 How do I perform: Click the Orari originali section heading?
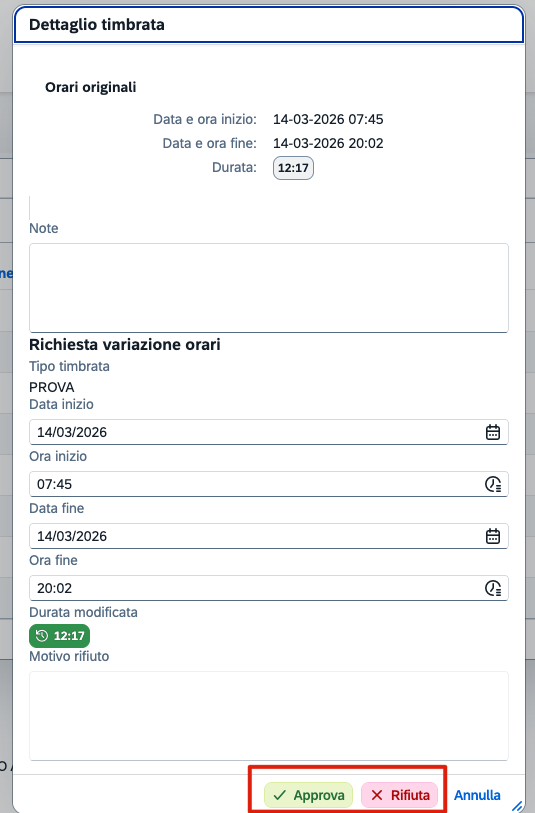coord(91,87)
